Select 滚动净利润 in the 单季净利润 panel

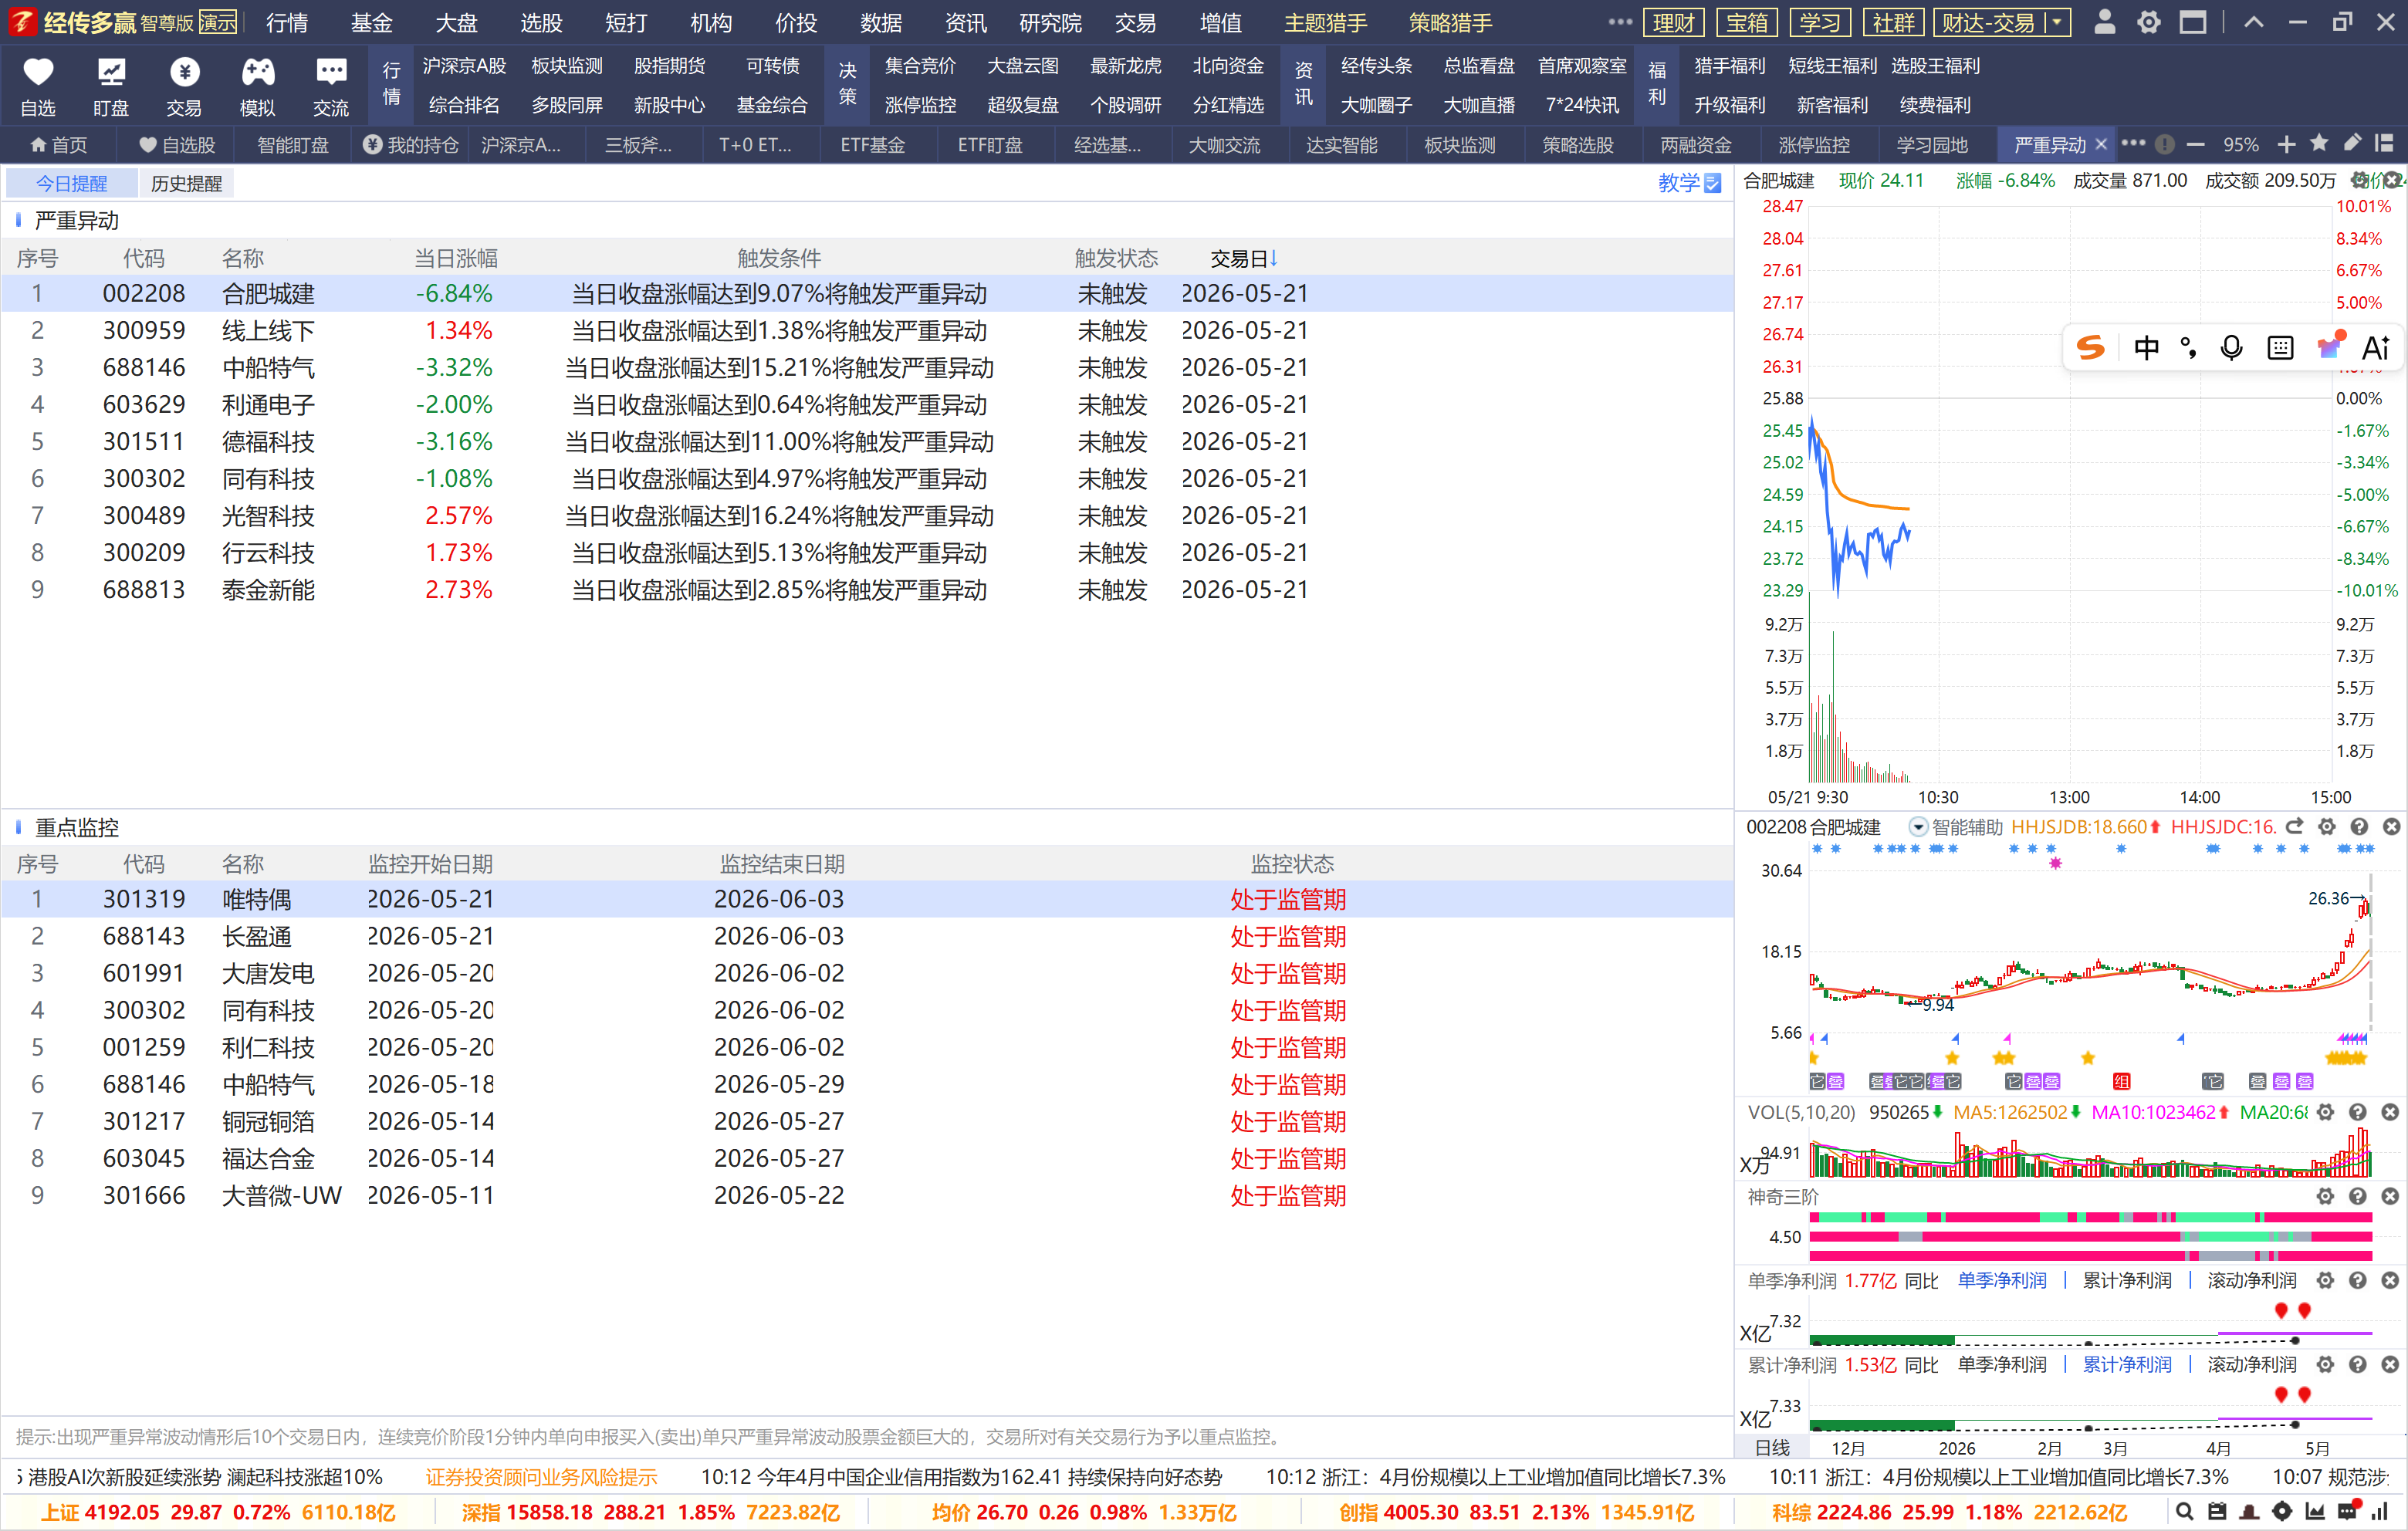click(x=2251, y=1280)
